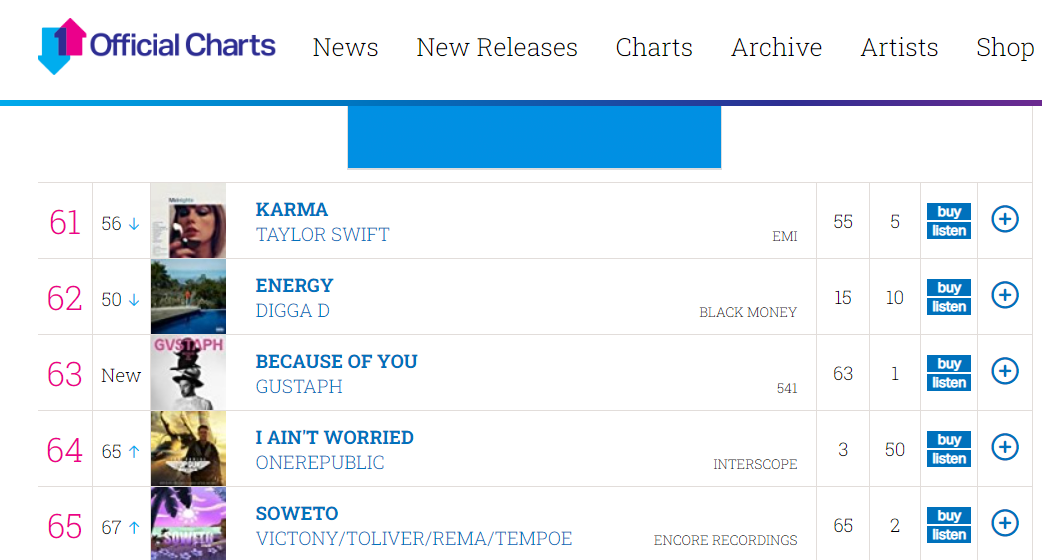This screenshot has width=1042, height=560.
Task: Select Artists in the navigation
Action: pos(899,47)
